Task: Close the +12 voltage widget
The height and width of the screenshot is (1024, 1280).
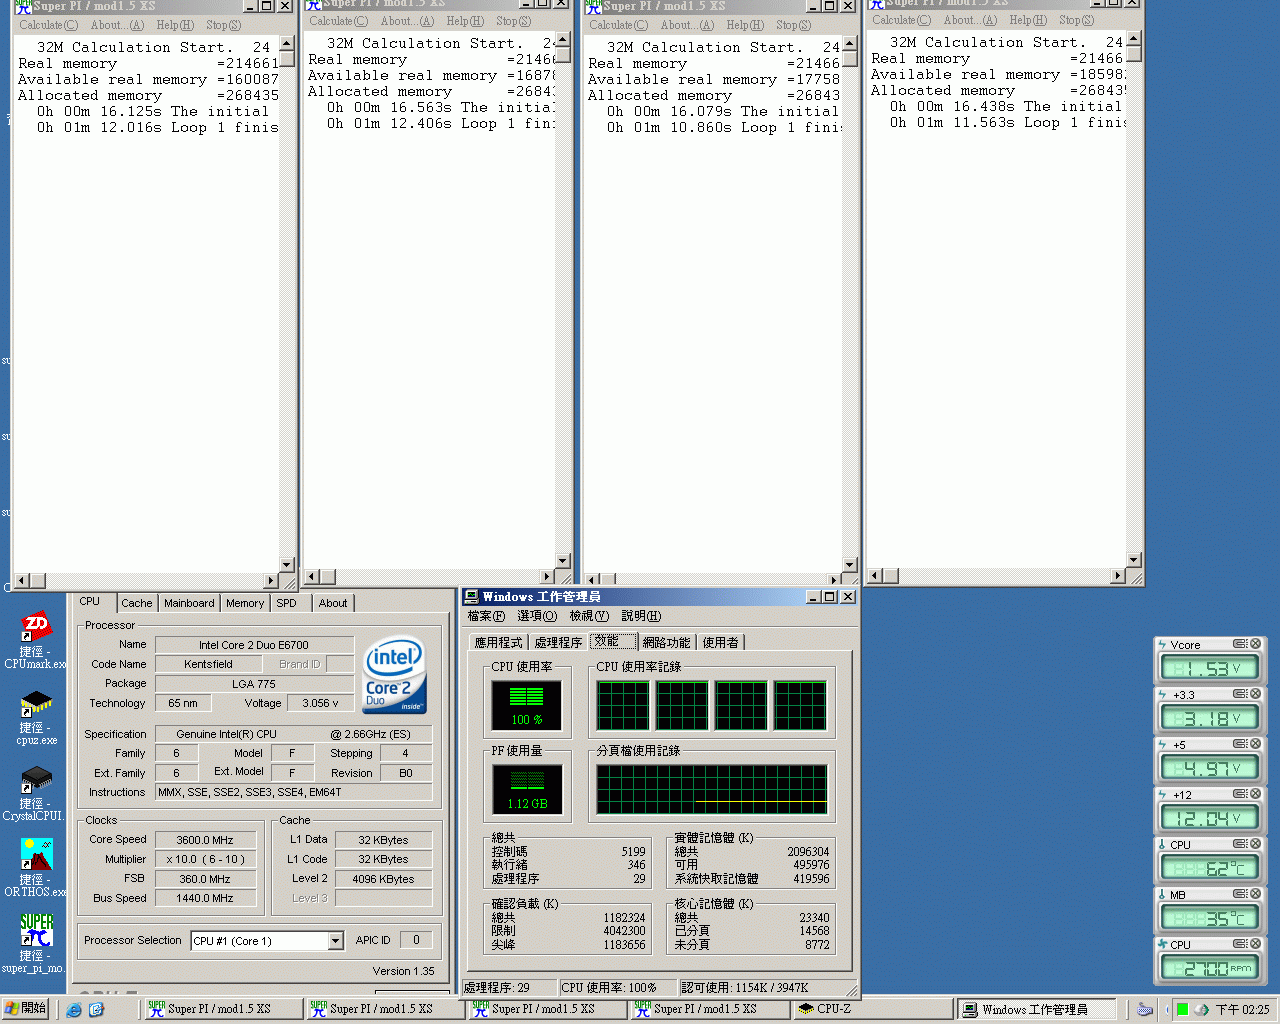Action: [x=1255, y=794]
